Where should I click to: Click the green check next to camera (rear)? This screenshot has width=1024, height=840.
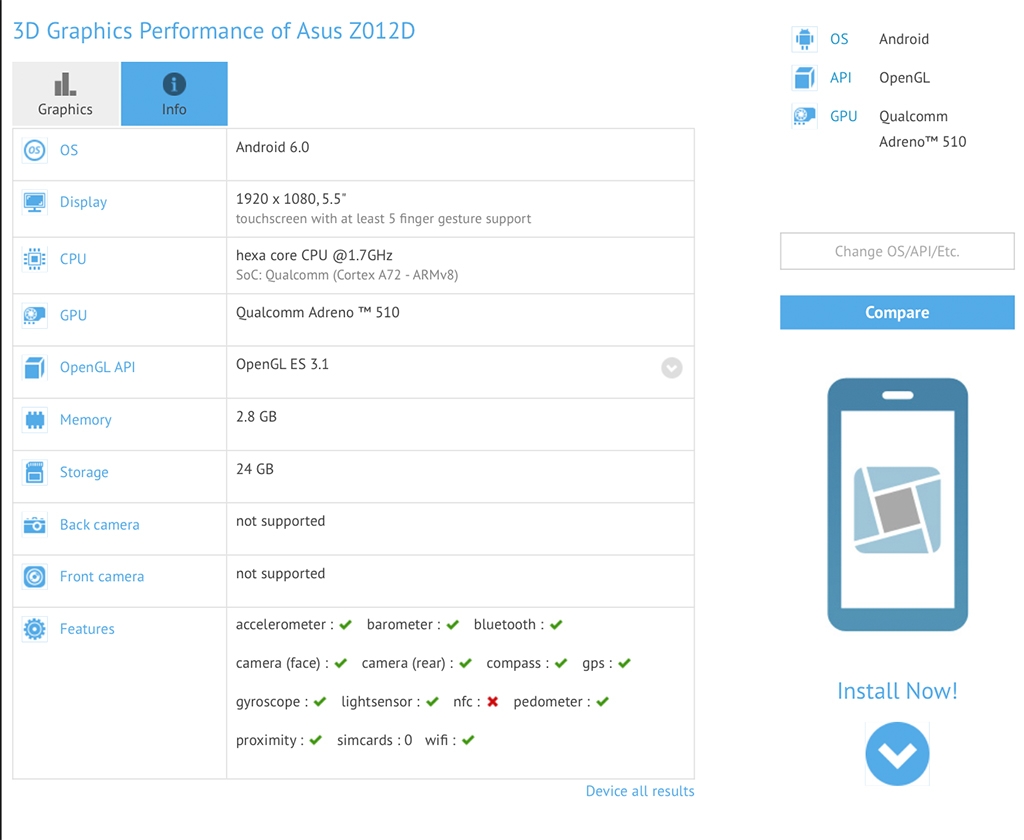(465, 663)
